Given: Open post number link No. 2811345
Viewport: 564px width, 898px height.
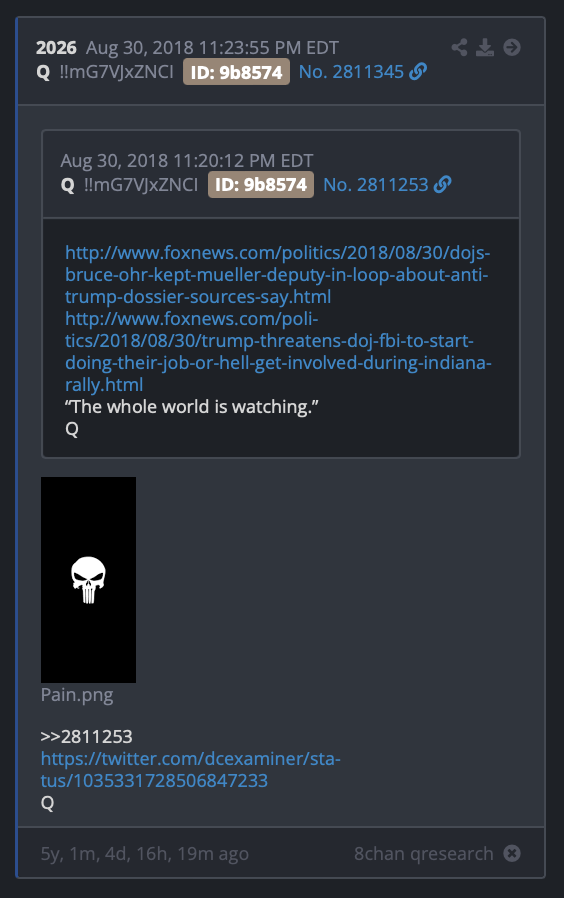Looking at the screenshot, I should 351,72.
